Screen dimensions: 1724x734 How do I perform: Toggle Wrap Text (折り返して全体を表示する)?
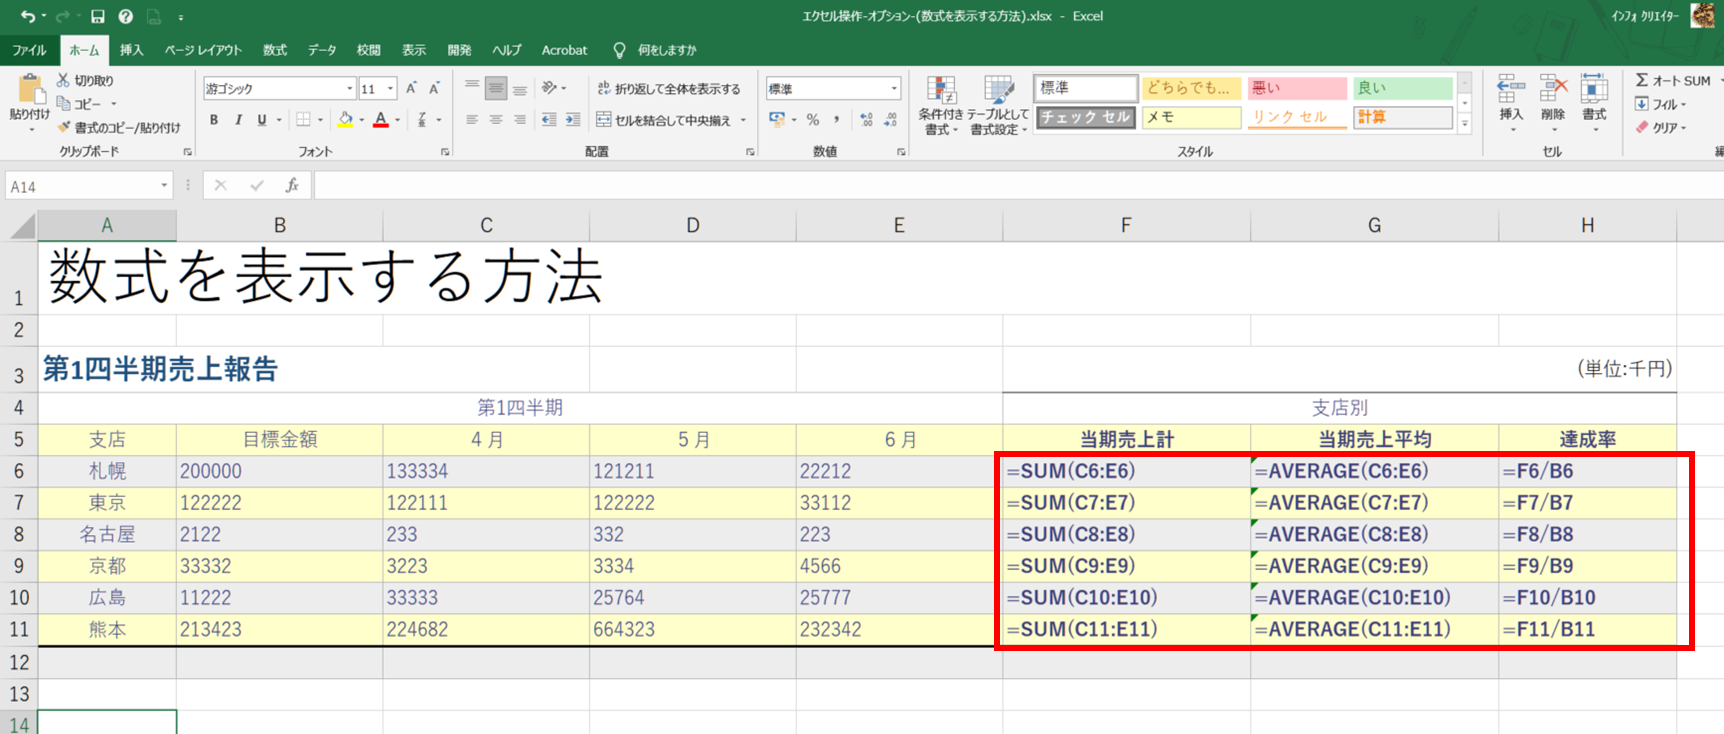point(668,89)
